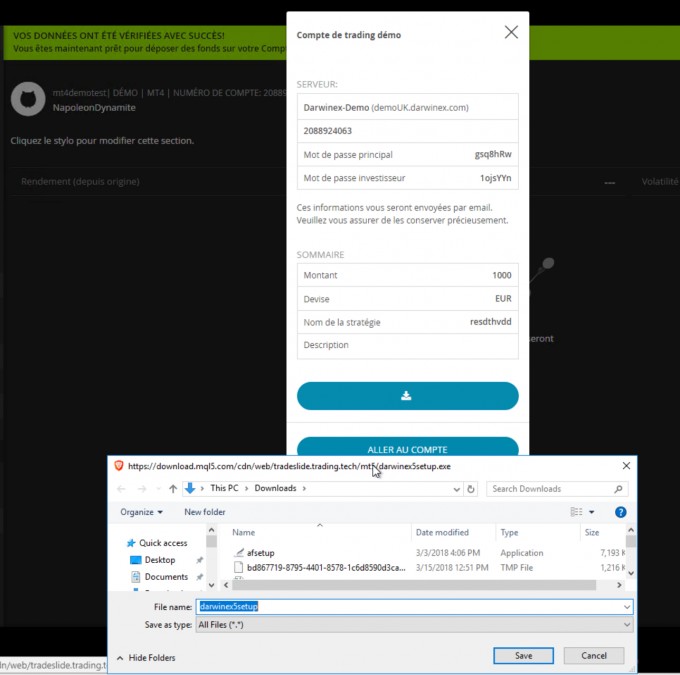The width and height of the screenshot is (680, 675).
Task: Click NapoleonDynamite username on background page
Action: [x=94, y=108]
